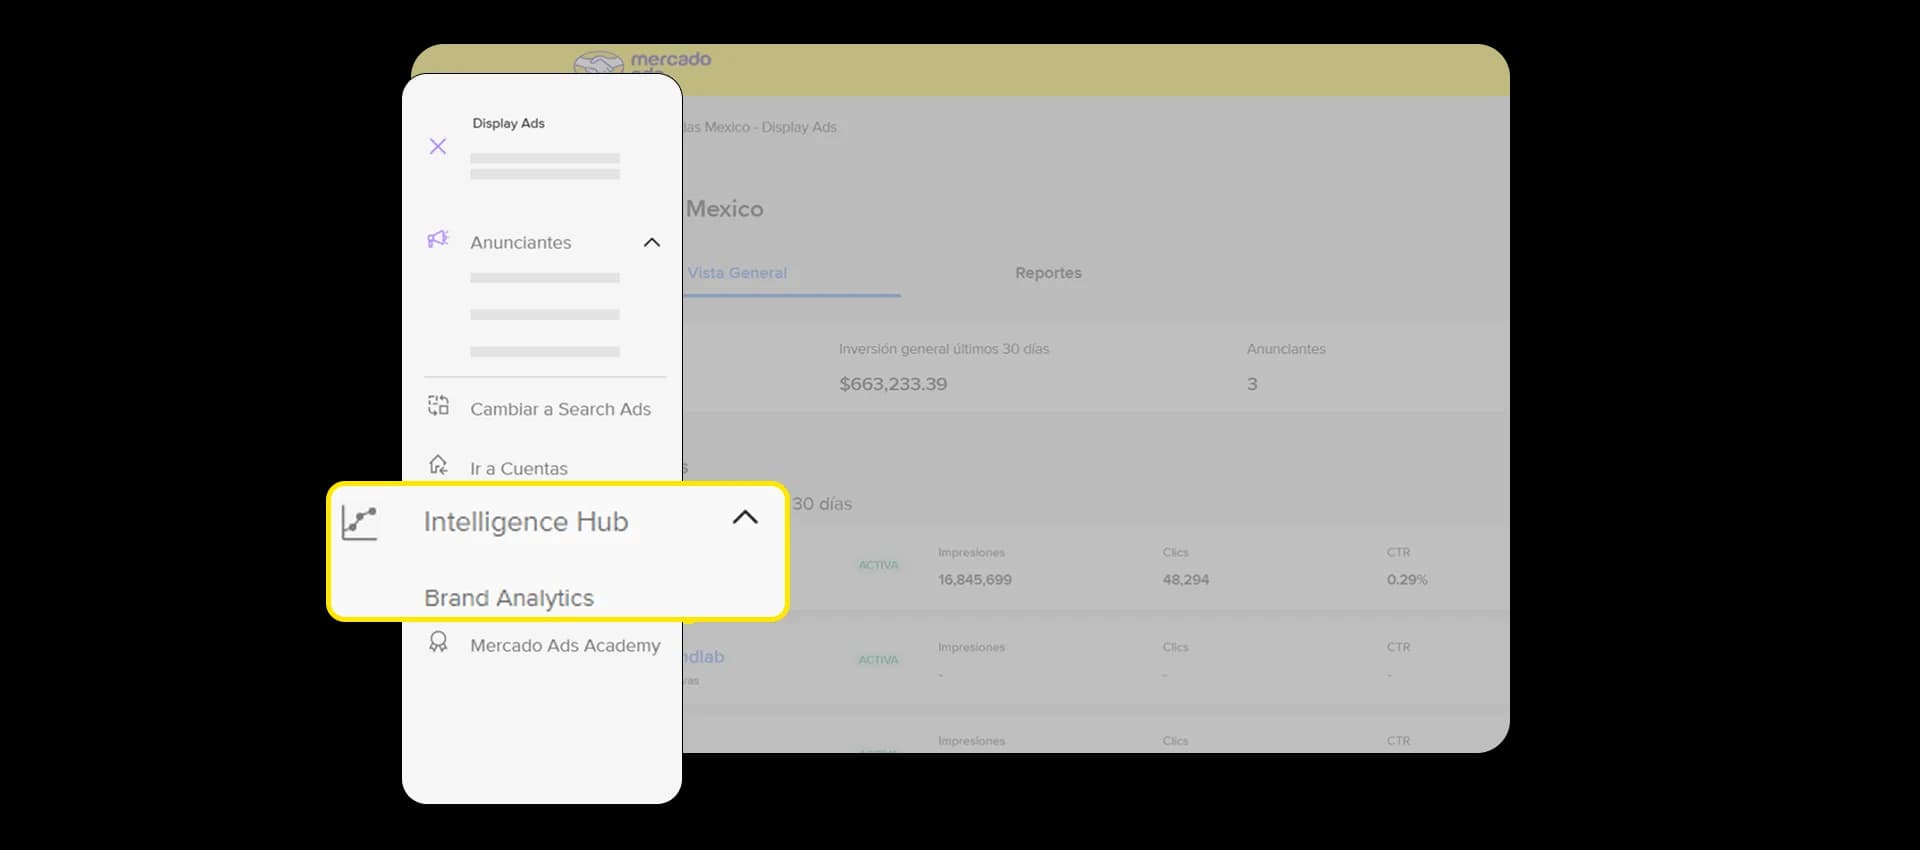Click the ACTIVA badge in the first campaign row
This screenshot has width=1920, height=850.
pyautogui.click(x=878, y=565)
